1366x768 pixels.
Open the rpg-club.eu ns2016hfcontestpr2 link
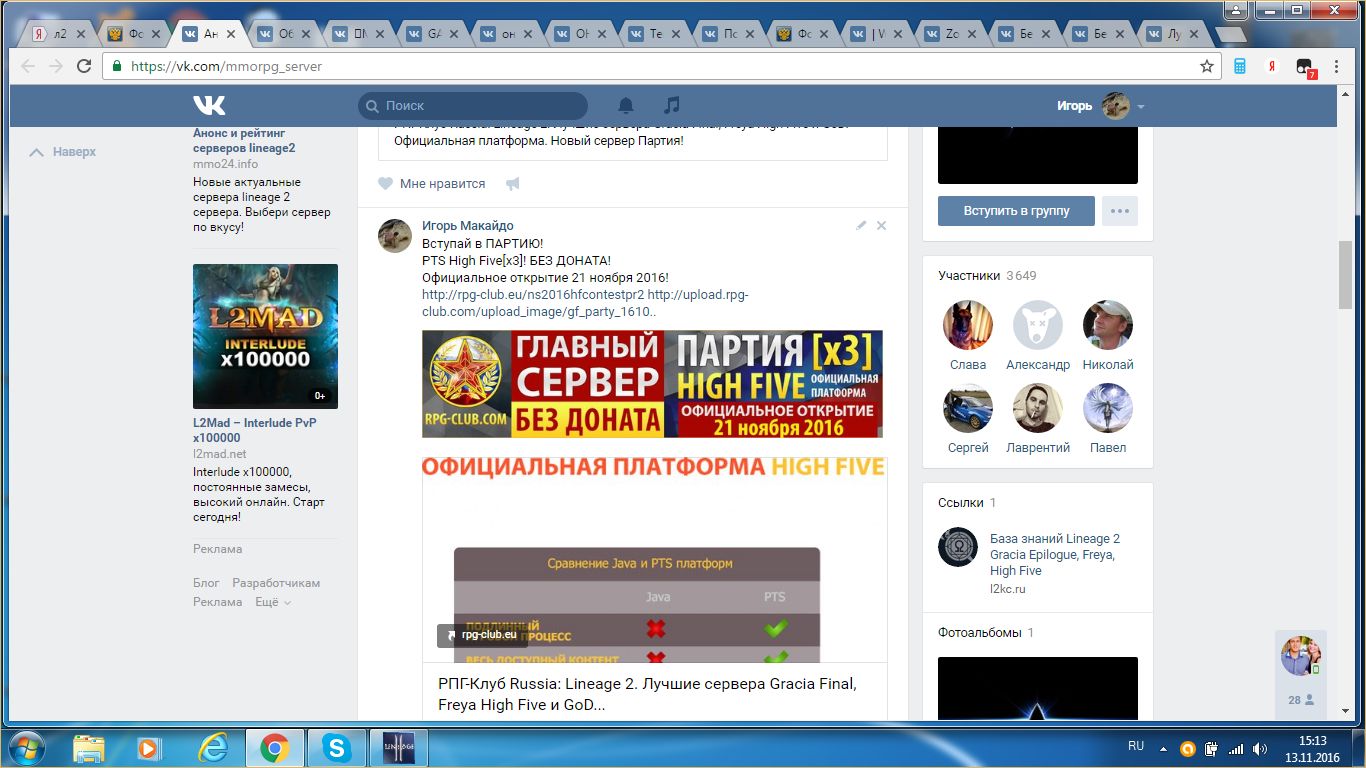point(533,295)
